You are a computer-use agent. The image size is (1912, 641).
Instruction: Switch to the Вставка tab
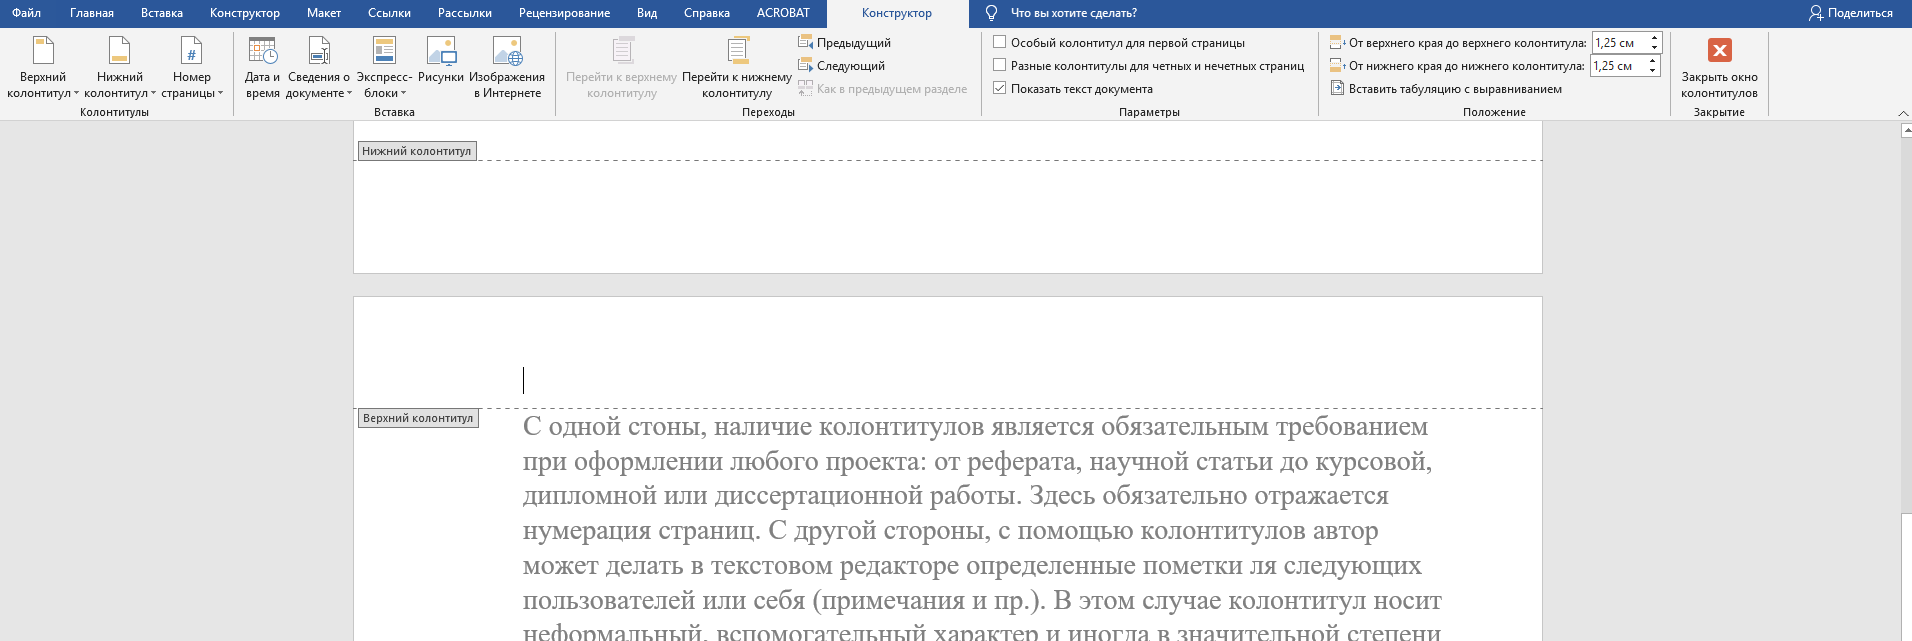[161, 13]
